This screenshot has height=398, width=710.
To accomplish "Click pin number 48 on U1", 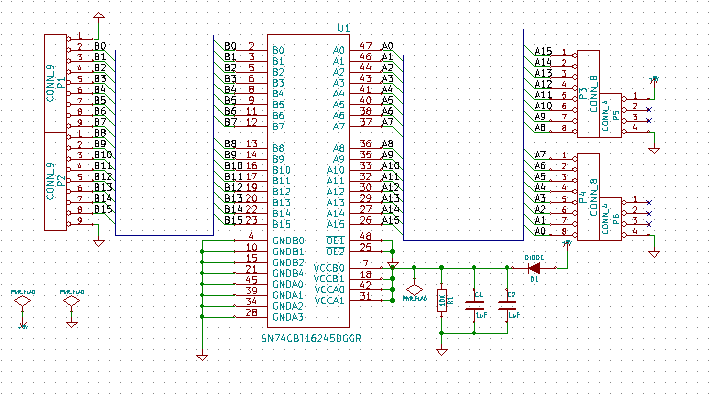I will (365, 236).
